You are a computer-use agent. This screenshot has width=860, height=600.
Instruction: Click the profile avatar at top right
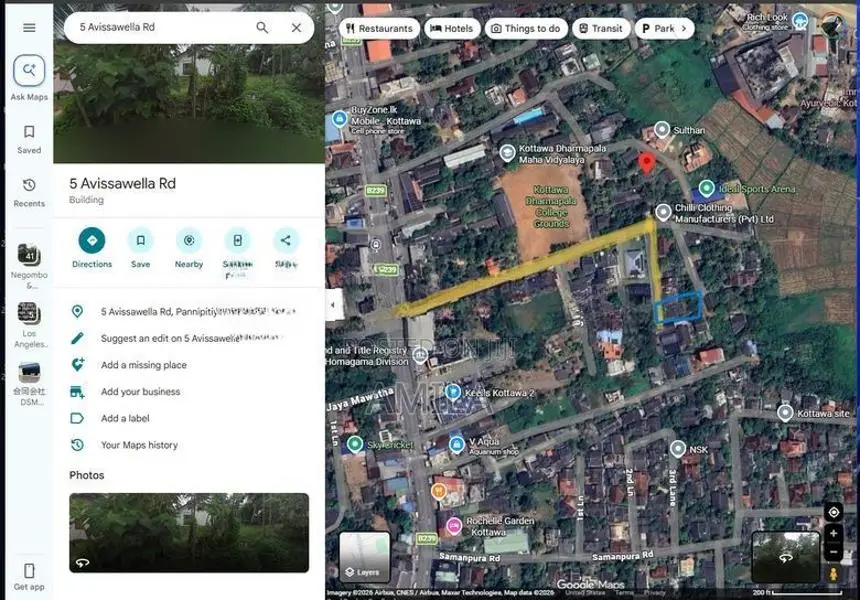tap(833, 26)
